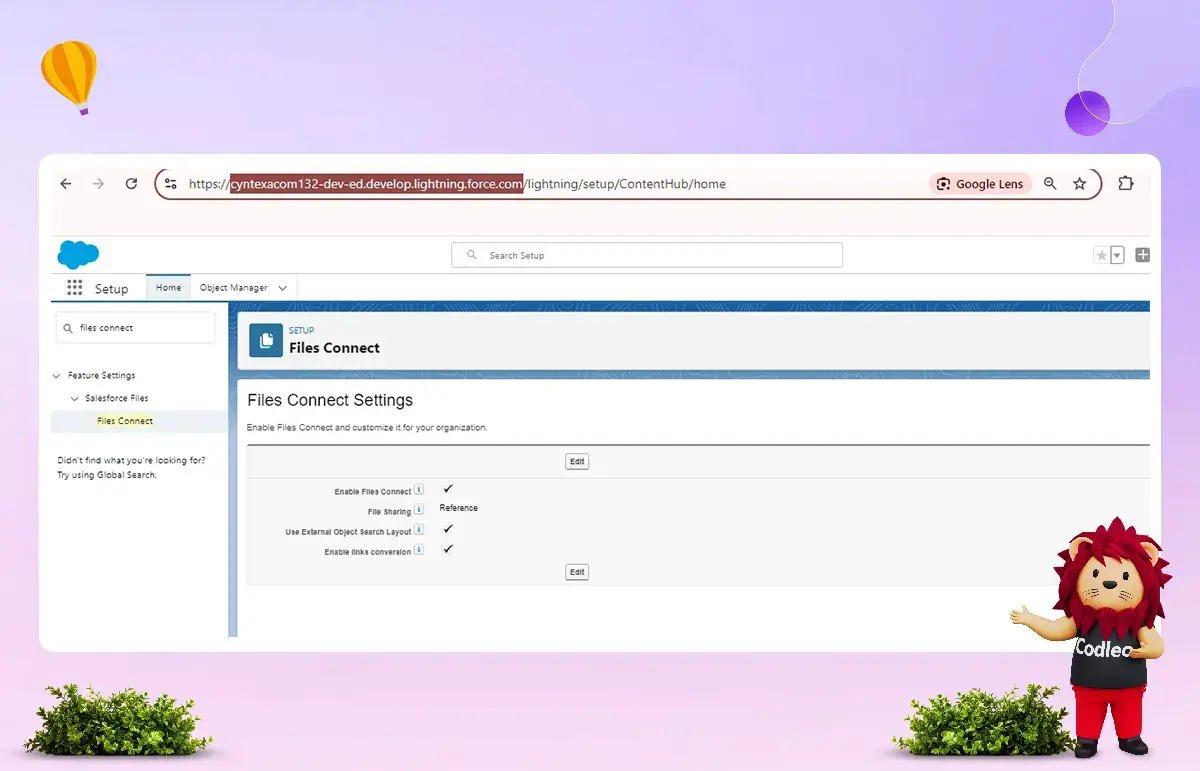
Task: Click the bottom Edit button
Action: 577,572
